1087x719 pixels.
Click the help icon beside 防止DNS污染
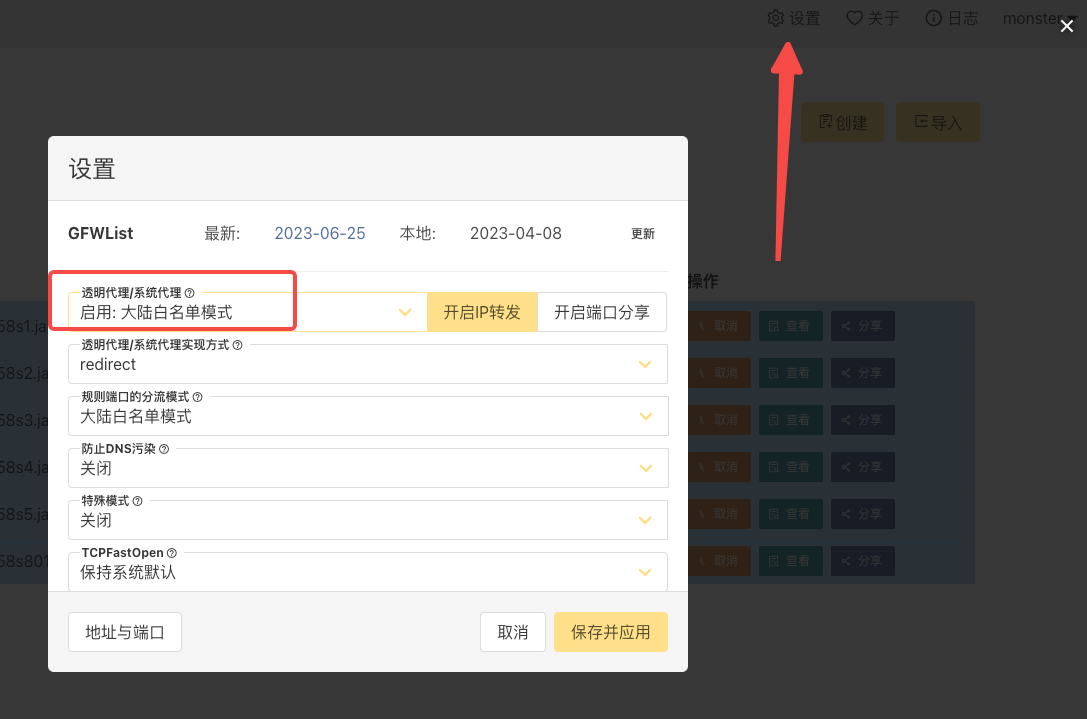coord(164,449)
